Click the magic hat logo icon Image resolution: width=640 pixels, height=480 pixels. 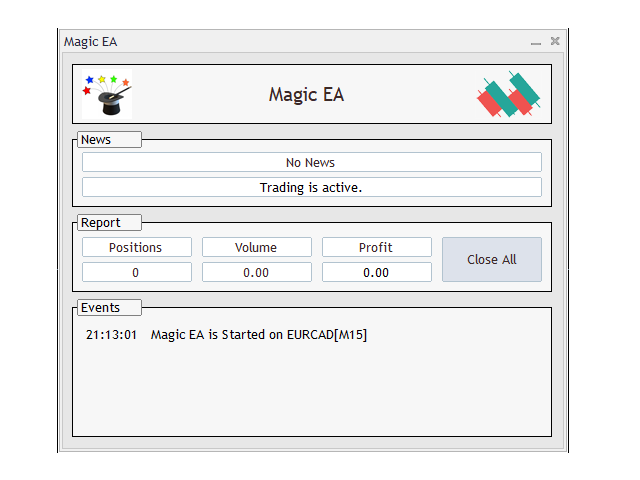[107, 94]
